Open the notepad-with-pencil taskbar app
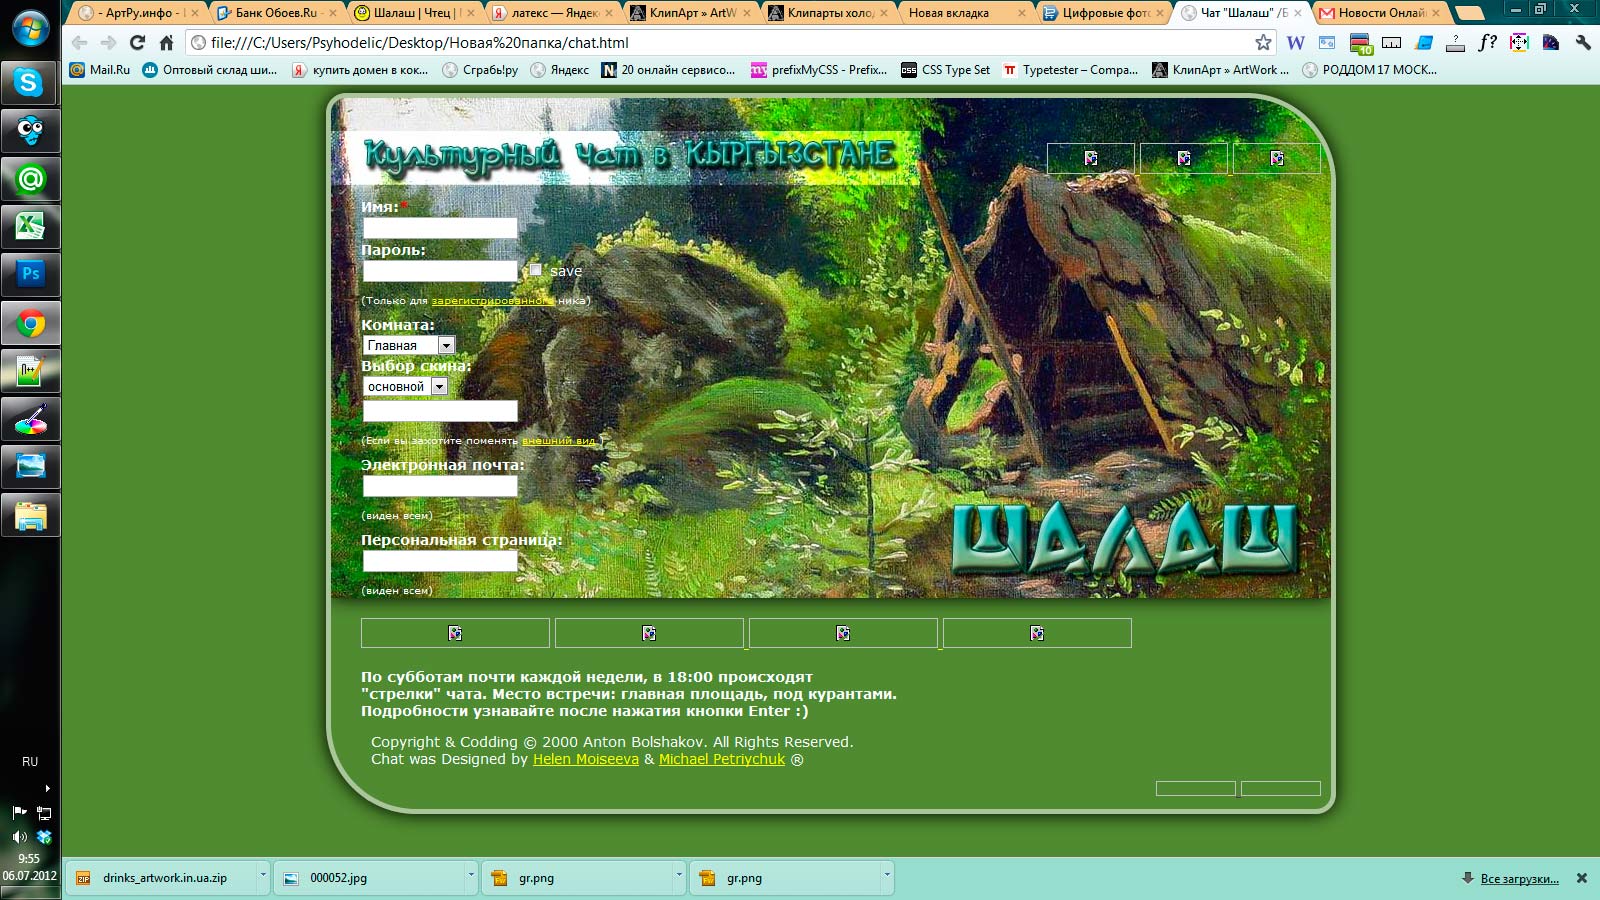 (x=30, y=371)
